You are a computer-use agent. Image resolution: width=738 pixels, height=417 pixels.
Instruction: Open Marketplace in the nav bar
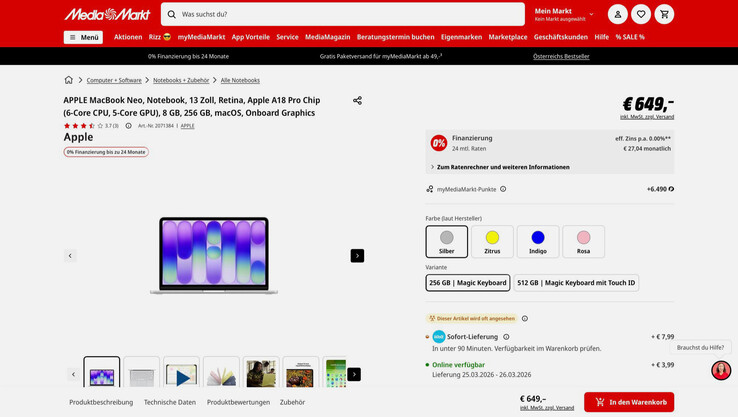(508, 37)
